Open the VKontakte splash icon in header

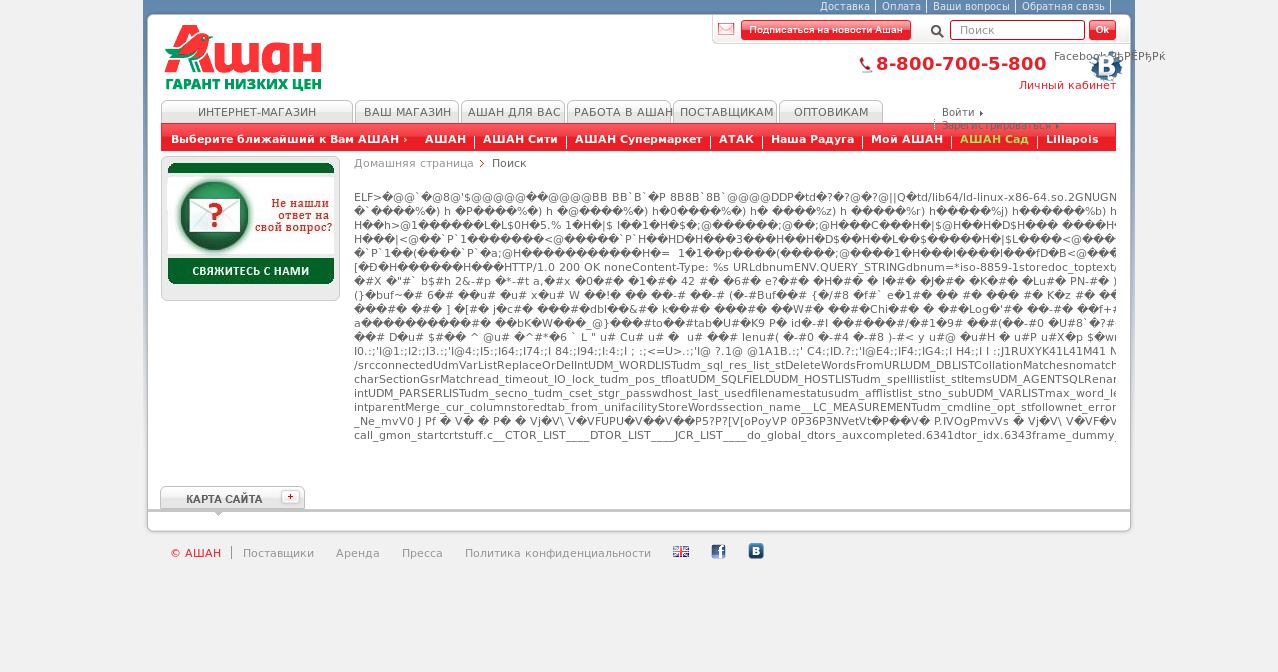[1106, 66]
